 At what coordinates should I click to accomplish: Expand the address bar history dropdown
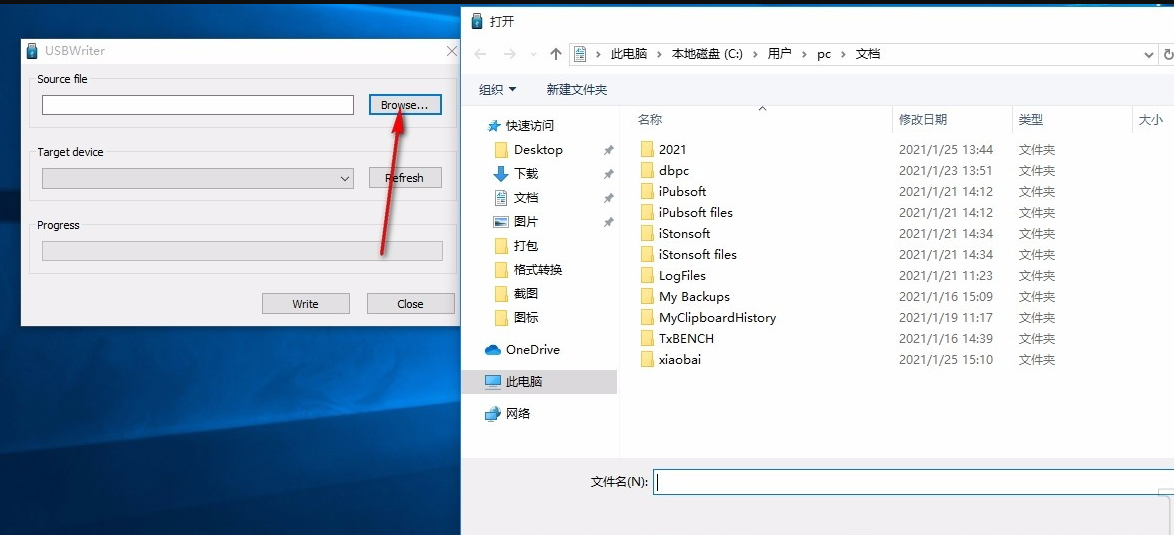pyautogui.click(x=1149, y=55)
